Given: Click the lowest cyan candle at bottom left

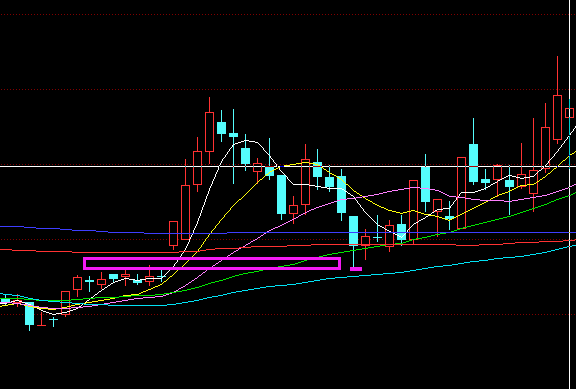Looking at the screenshot, I should 29,313.
